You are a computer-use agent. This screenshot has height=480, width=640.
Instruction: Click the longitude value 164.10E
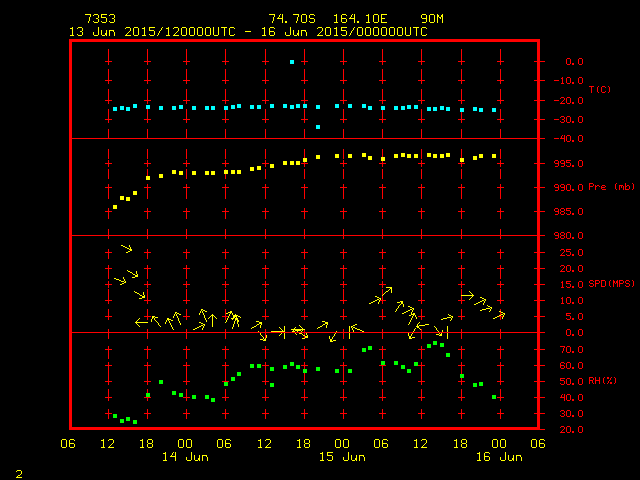coord(363,19)
